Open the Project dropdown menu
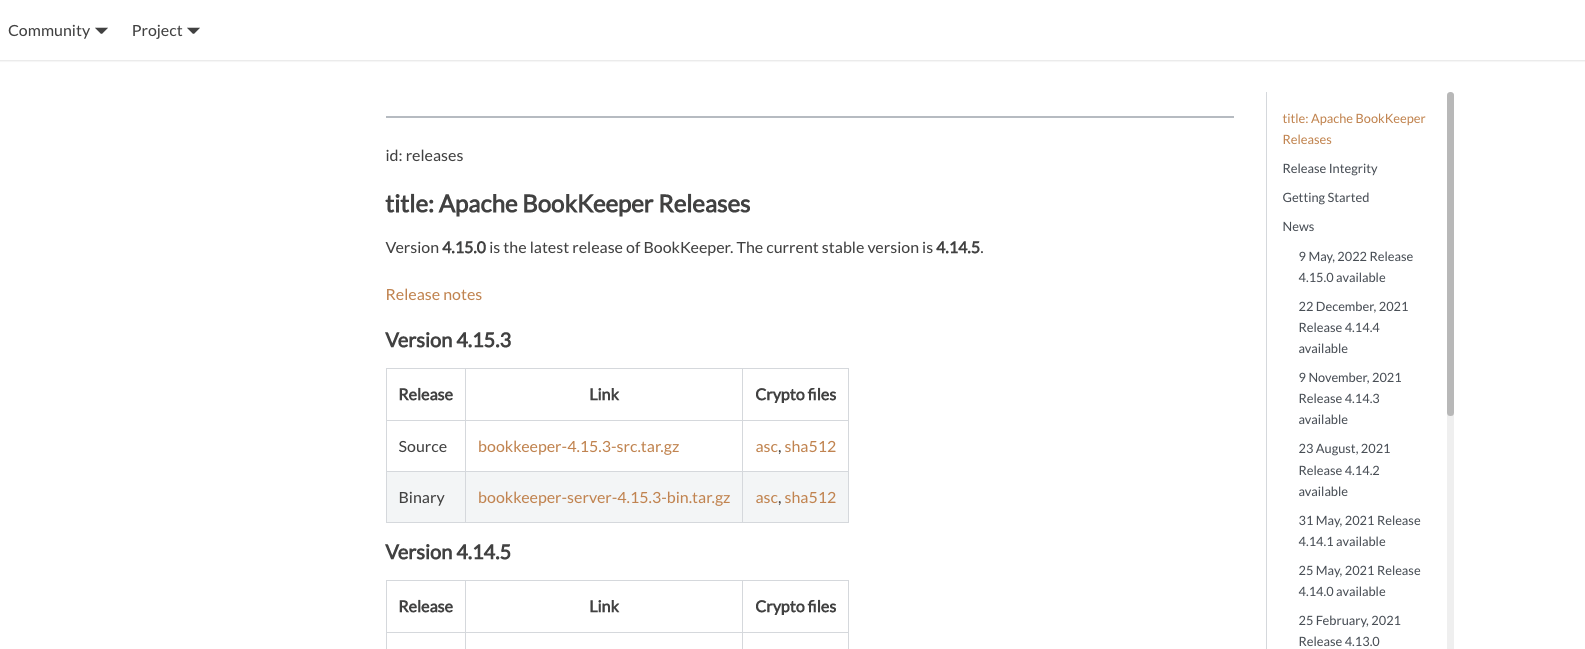Viewport: 1585px width, 649px height. click(165, 31)
